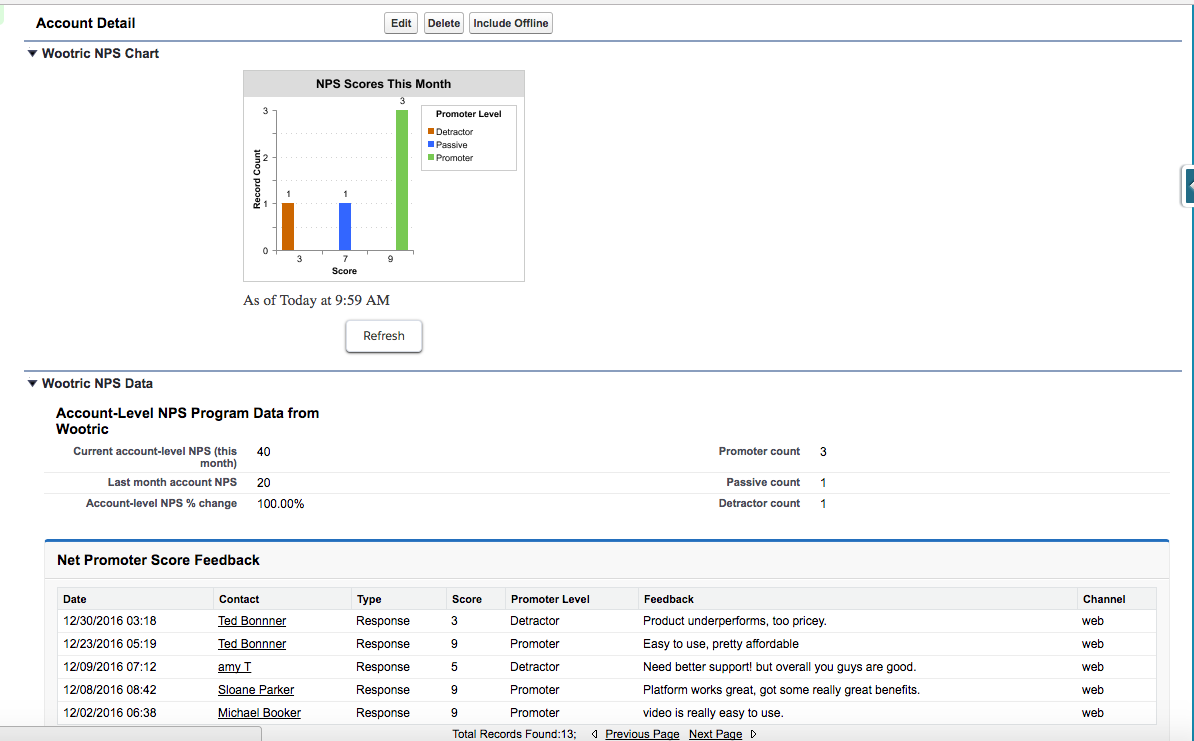Image resolution: width=1194 pixels, height=741 pixels.
Task: Click the Passive count label
Action: click(763, 482)
